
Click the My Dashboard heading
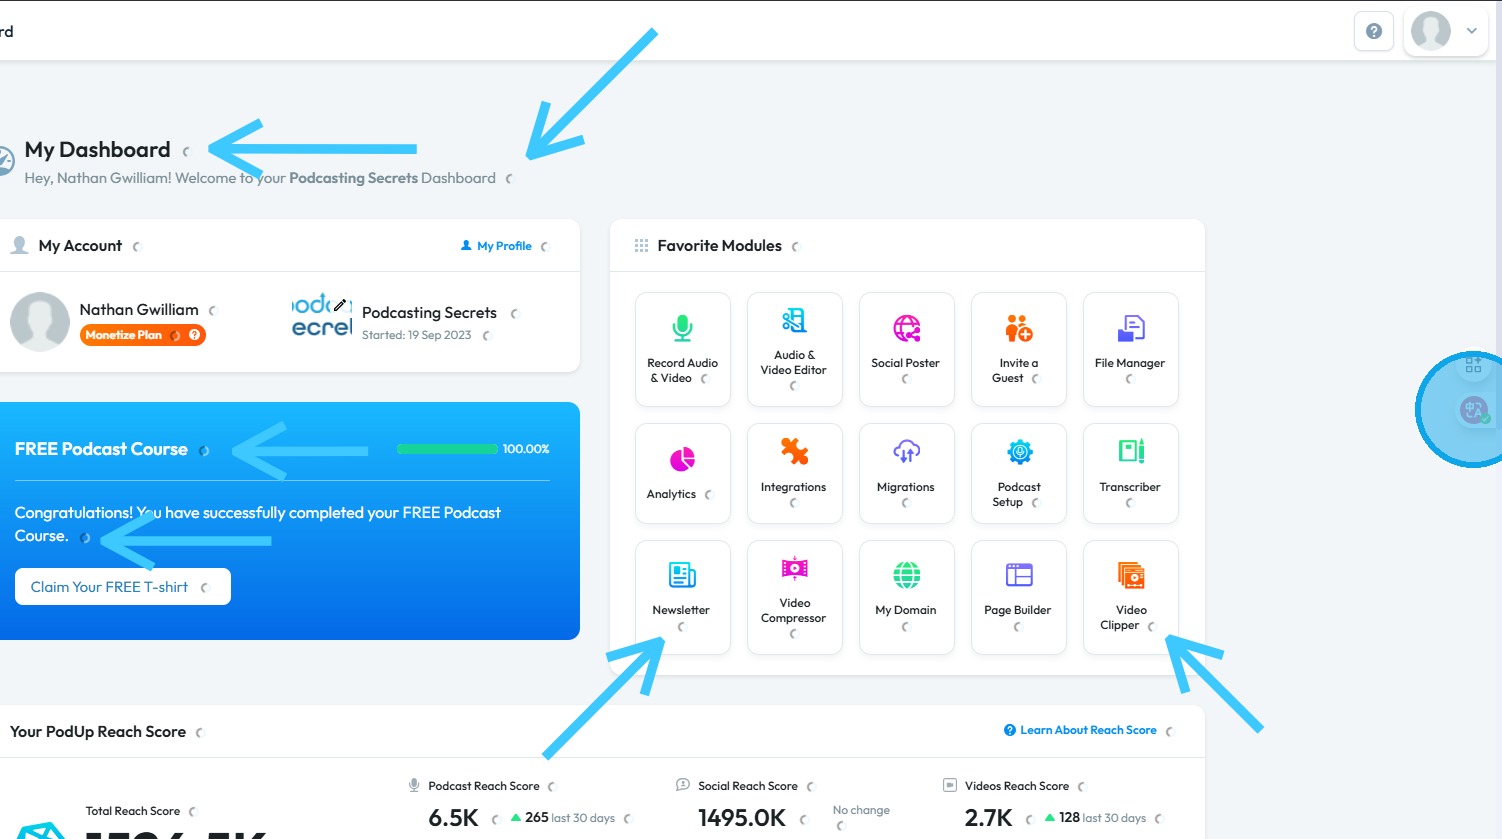click(98, 150)
